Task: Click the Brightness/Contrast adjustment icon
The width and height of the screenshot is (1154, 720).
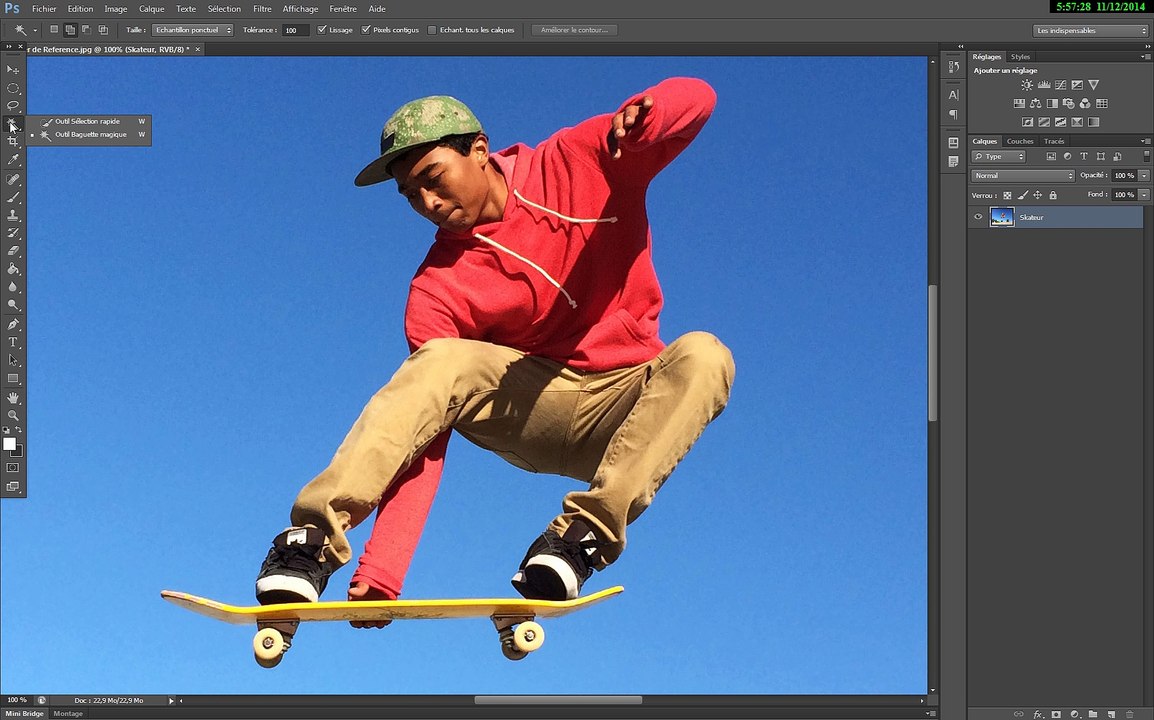Action: pyautogui.click(x=1027, y=85)
